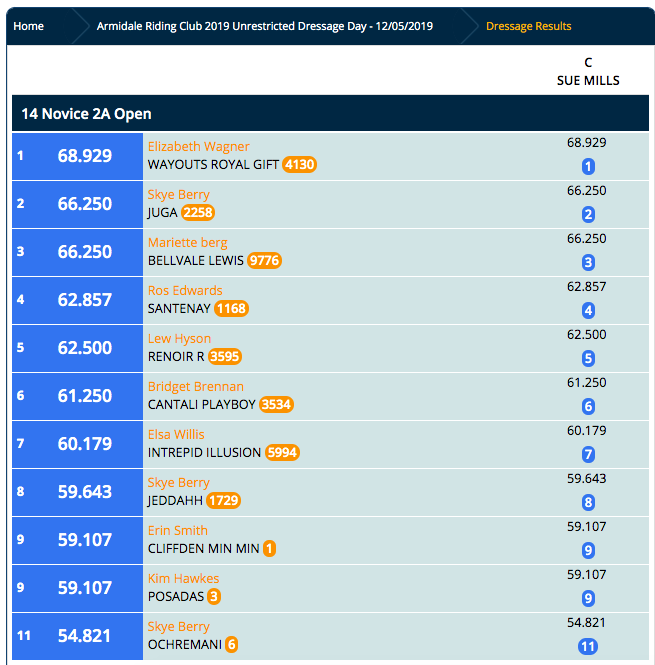Open rider Elizabeth Wagner

click(199, 146)
